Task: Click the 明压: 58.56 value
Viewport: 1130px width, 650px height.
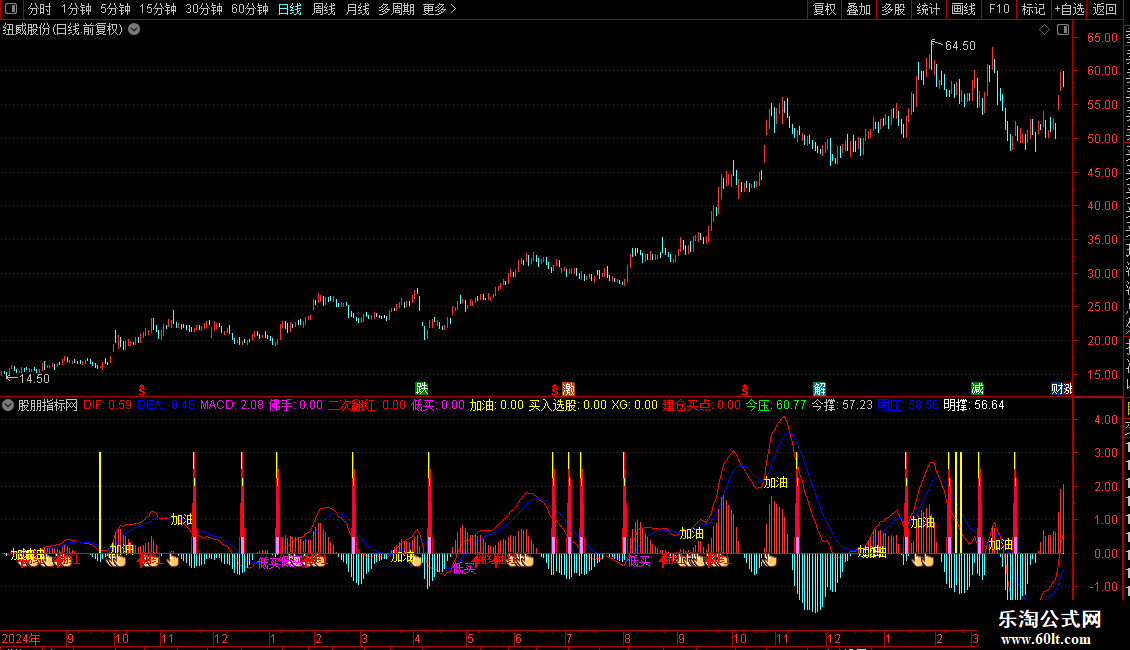Action: click(x=907, y=405)
